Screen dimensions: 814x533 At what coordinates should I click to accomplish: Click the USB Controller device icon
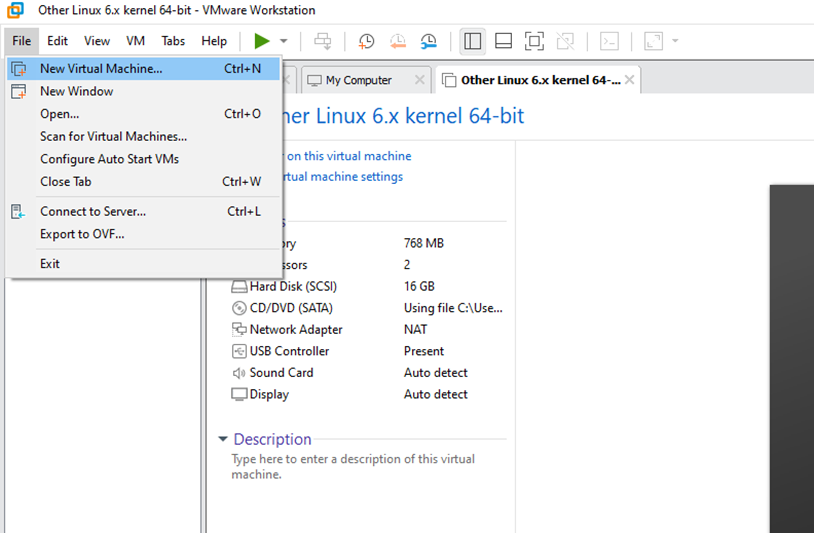point(239,351)
